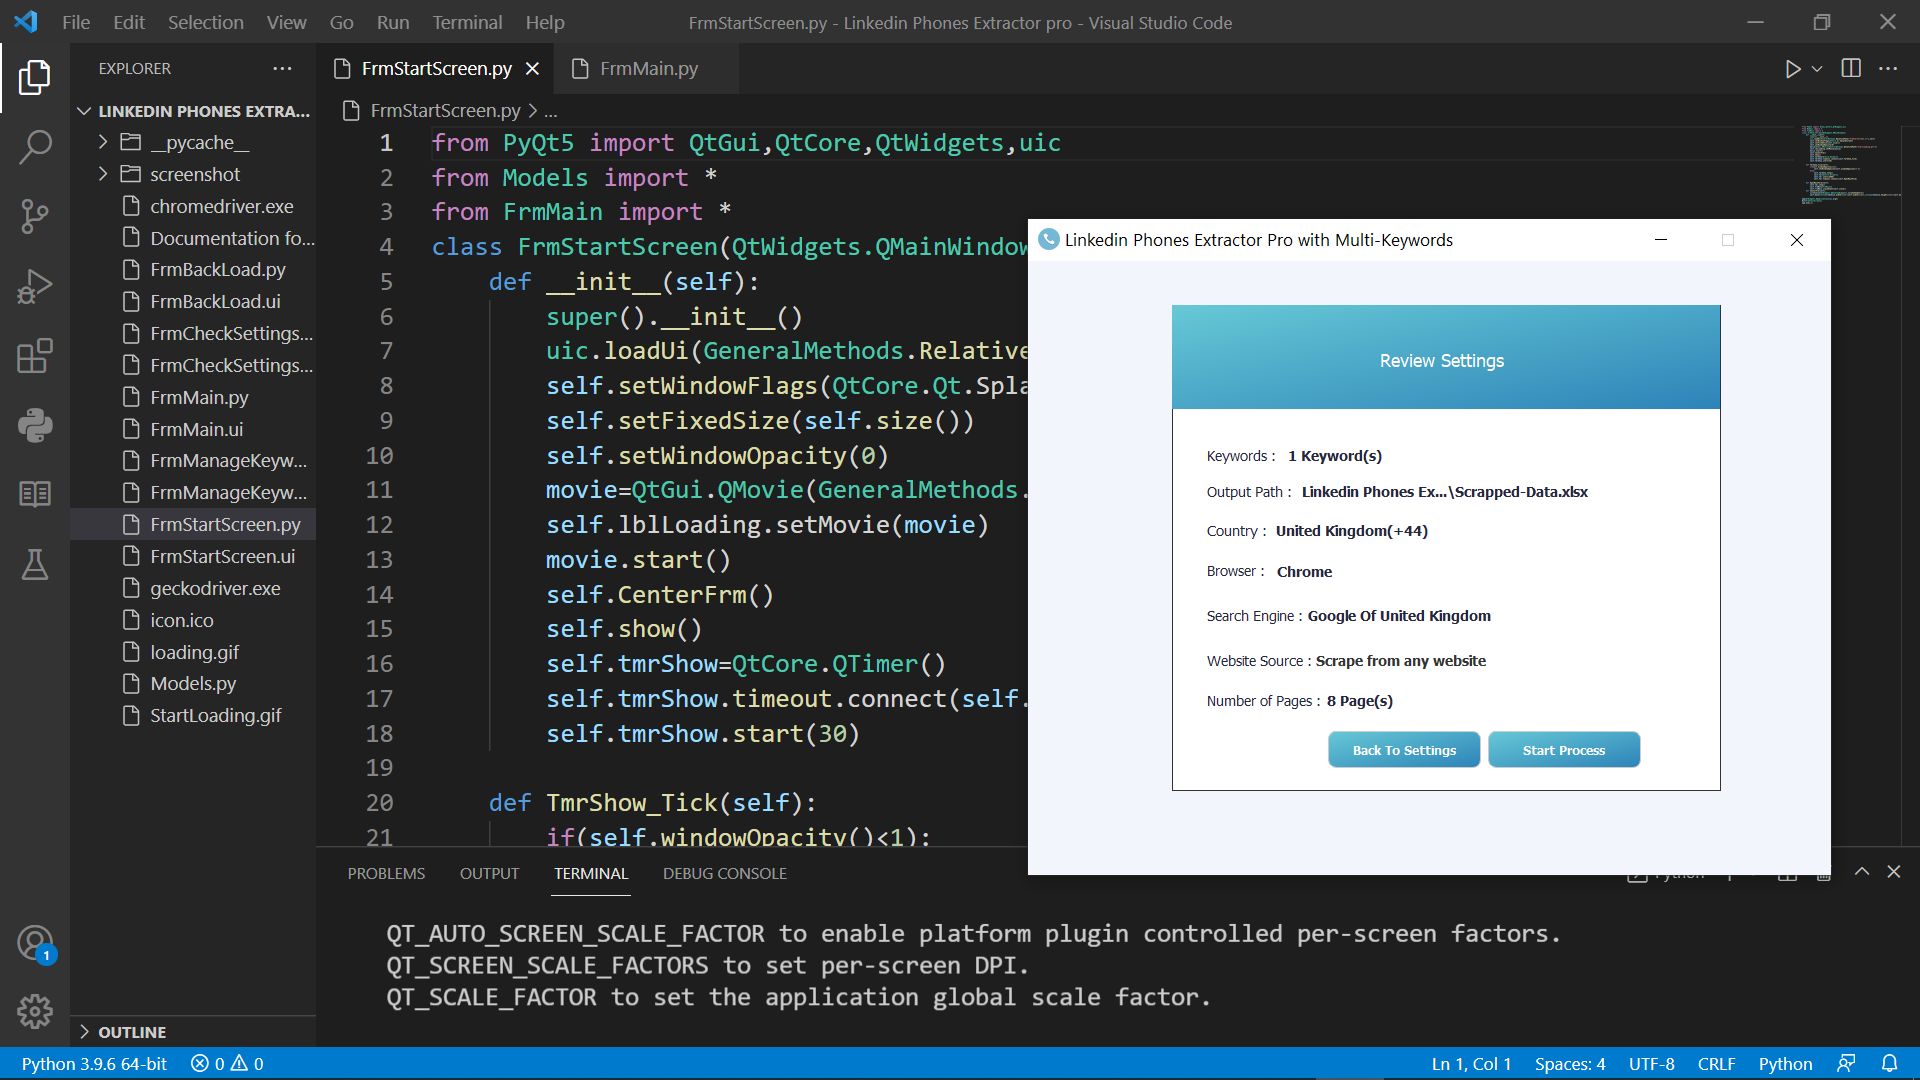
Task: Open the Manage gear menu
Action: [x=35, y=1012]
